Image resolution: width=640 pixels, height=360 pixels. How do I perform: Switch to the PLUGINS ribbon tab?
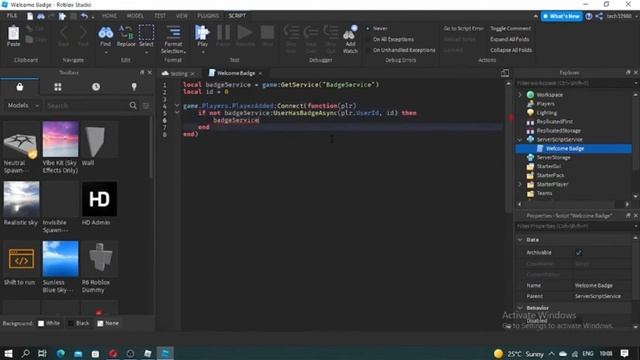coord(208,16)
